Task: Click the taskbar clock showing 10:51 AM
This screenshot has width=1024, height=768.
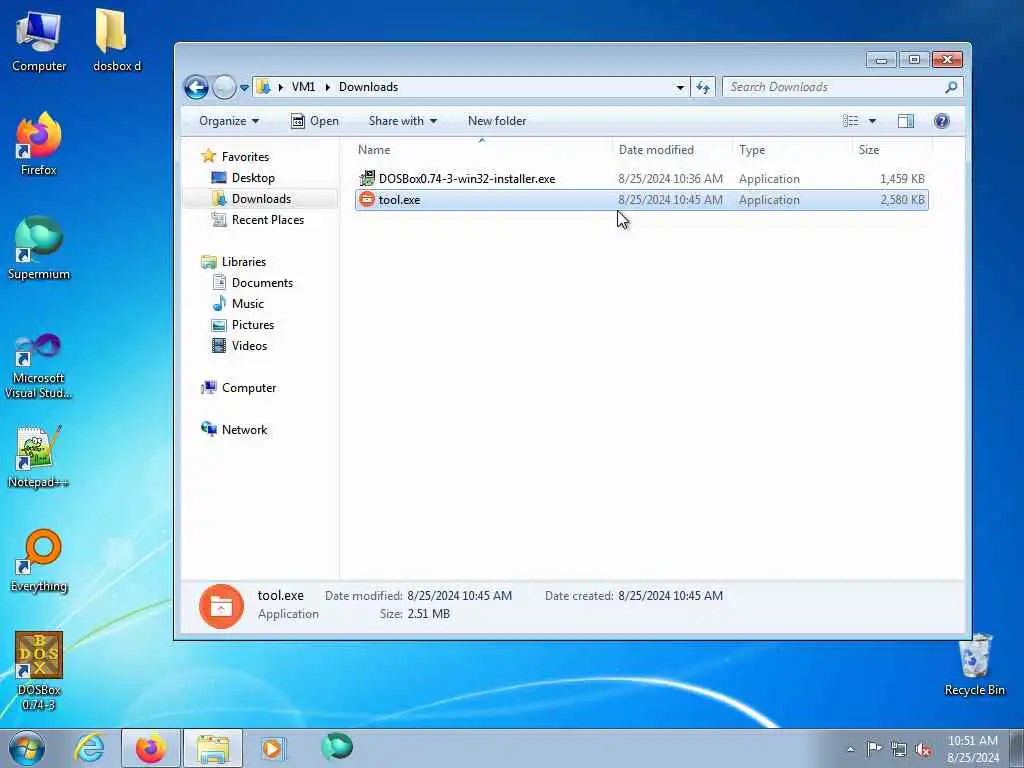Action: click(x=973, y=749)
